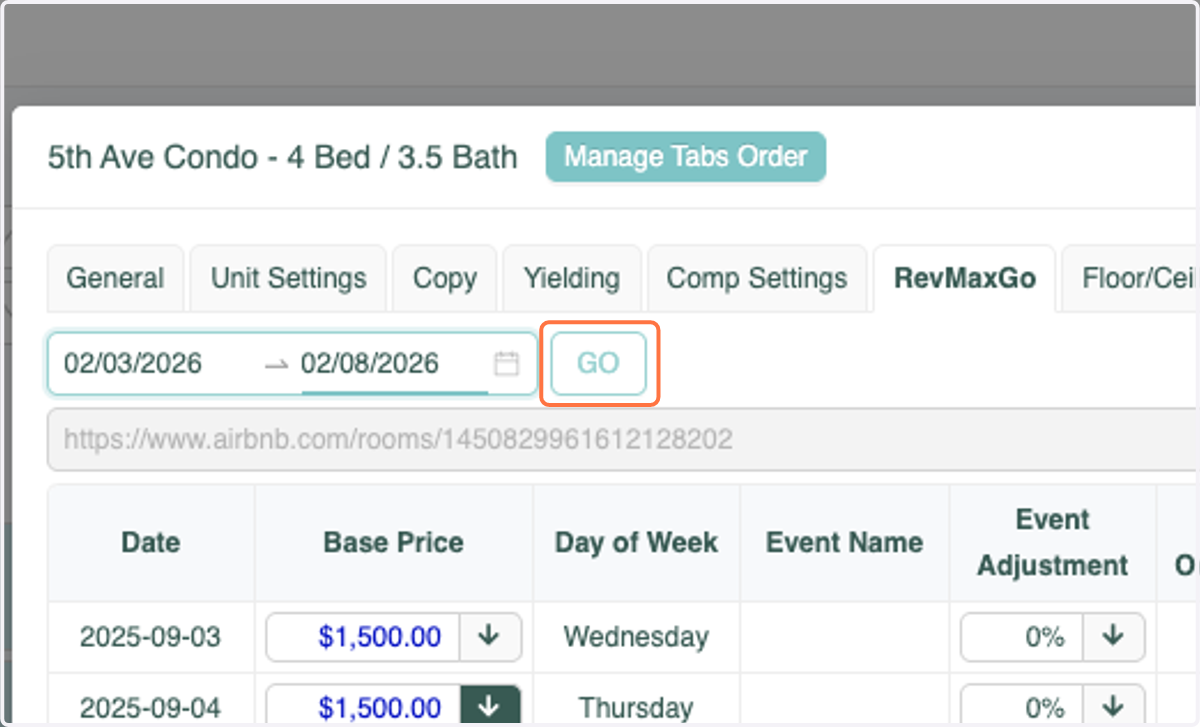The image size is (1200, 727).
Task: Open the General tab
Action: (116, 278)
